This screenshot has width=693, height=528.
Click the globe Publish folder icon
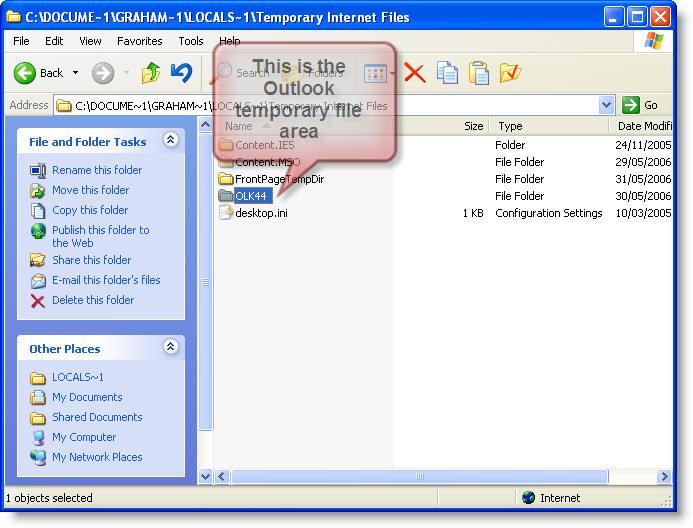pos(38,231)
